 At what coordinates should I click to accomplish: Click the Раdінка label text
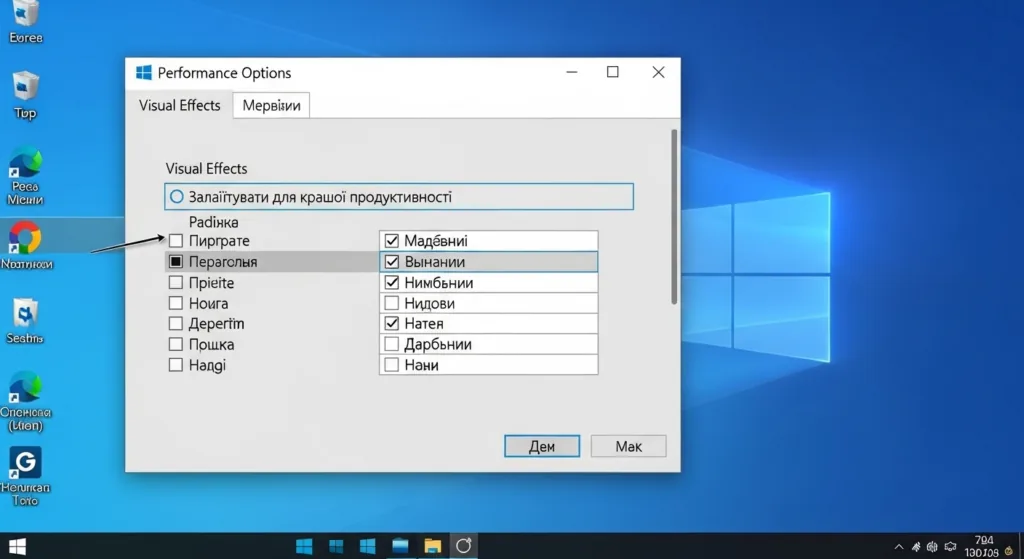[214, 222]
